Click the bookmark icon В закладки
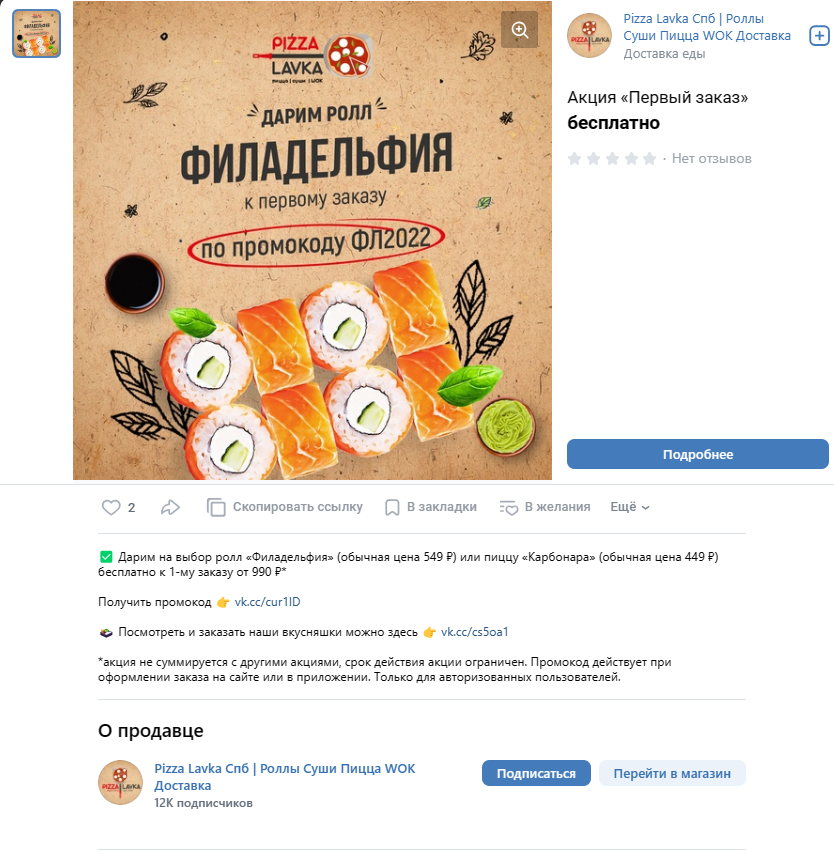Viewport: 834px width, 851px height. pos(392,507)
